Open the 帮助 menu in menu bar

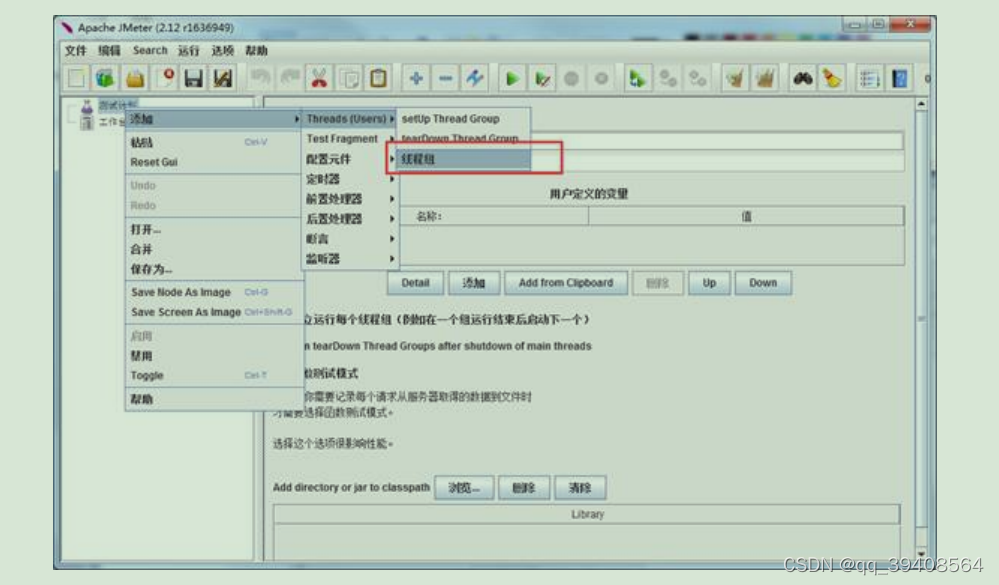point(256,50)
